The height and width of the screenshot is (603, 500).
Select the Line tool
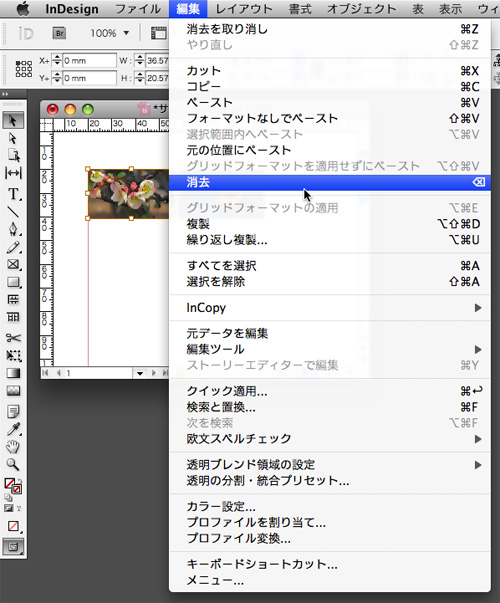coord(13,212)
